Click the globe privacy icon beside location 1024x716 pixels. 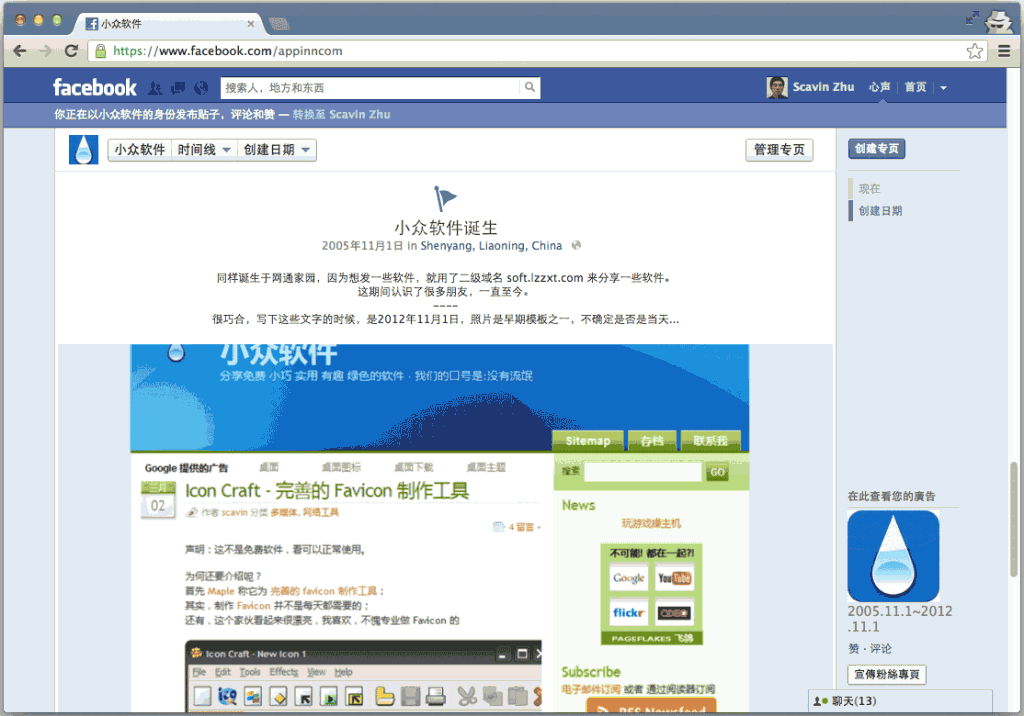pos(576,246)
